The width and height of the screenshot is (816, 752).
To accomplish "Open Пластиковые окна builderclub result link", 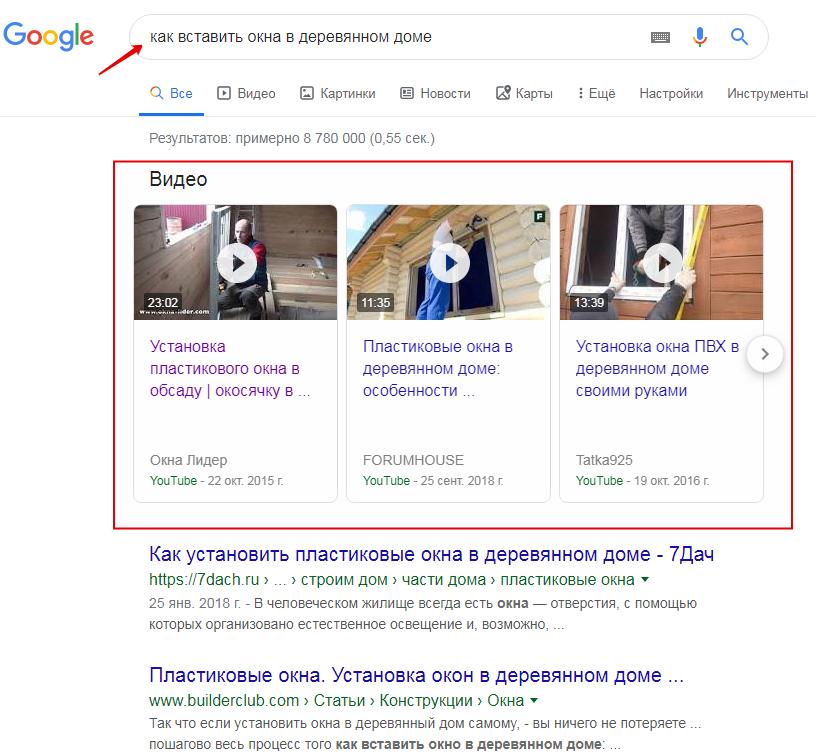I will coord(416,674).
